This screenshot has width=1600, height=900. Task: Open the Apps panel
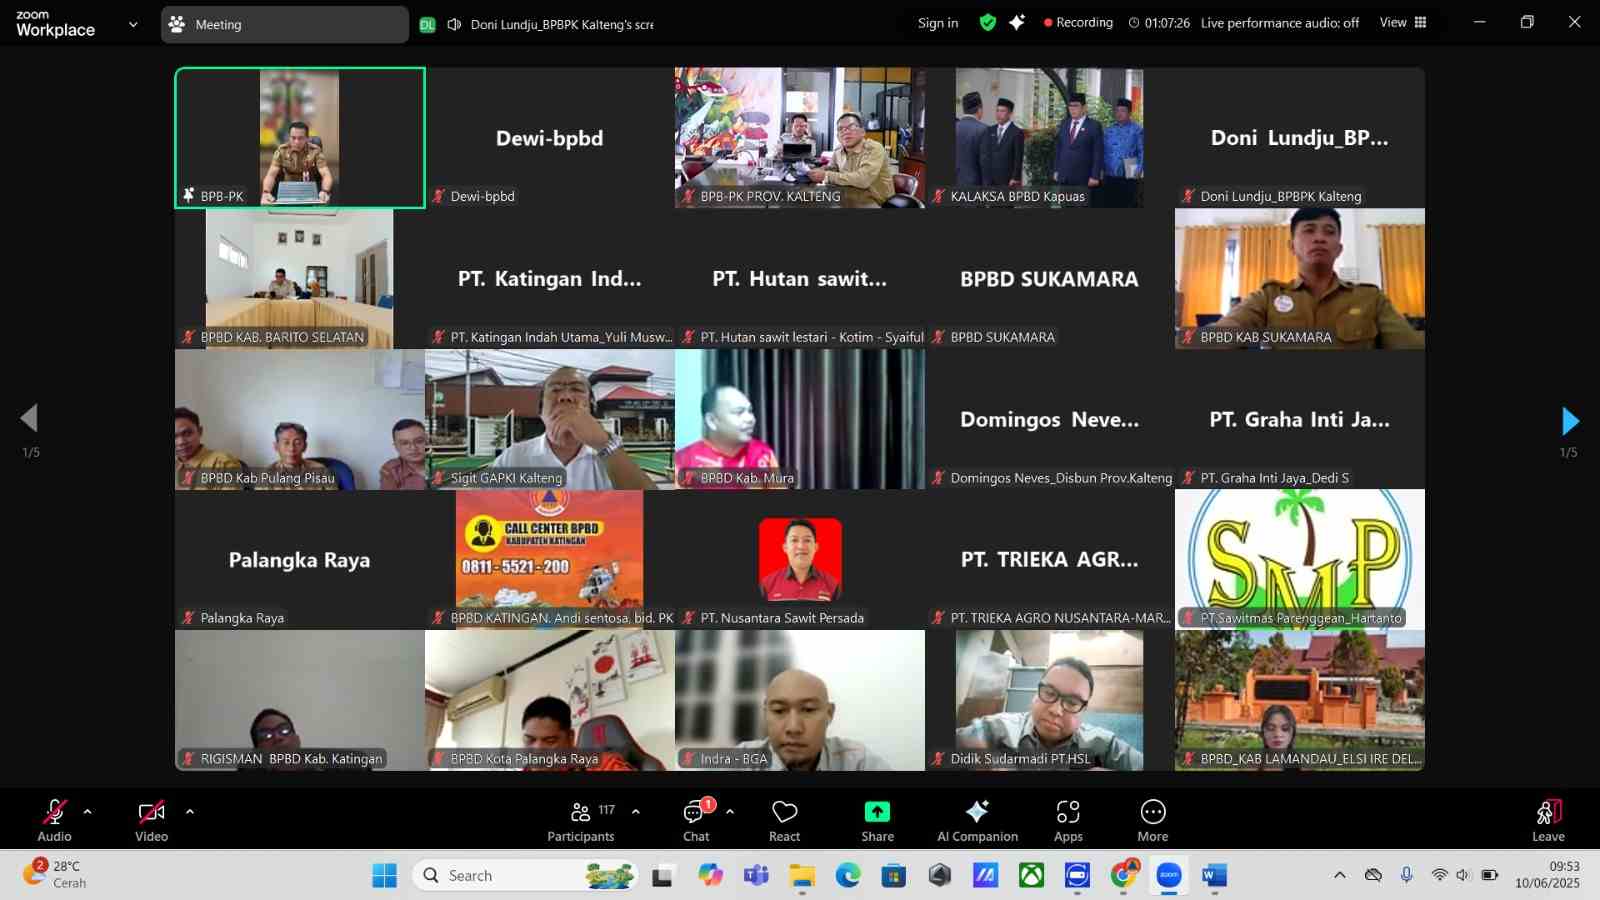[1068, 820]
